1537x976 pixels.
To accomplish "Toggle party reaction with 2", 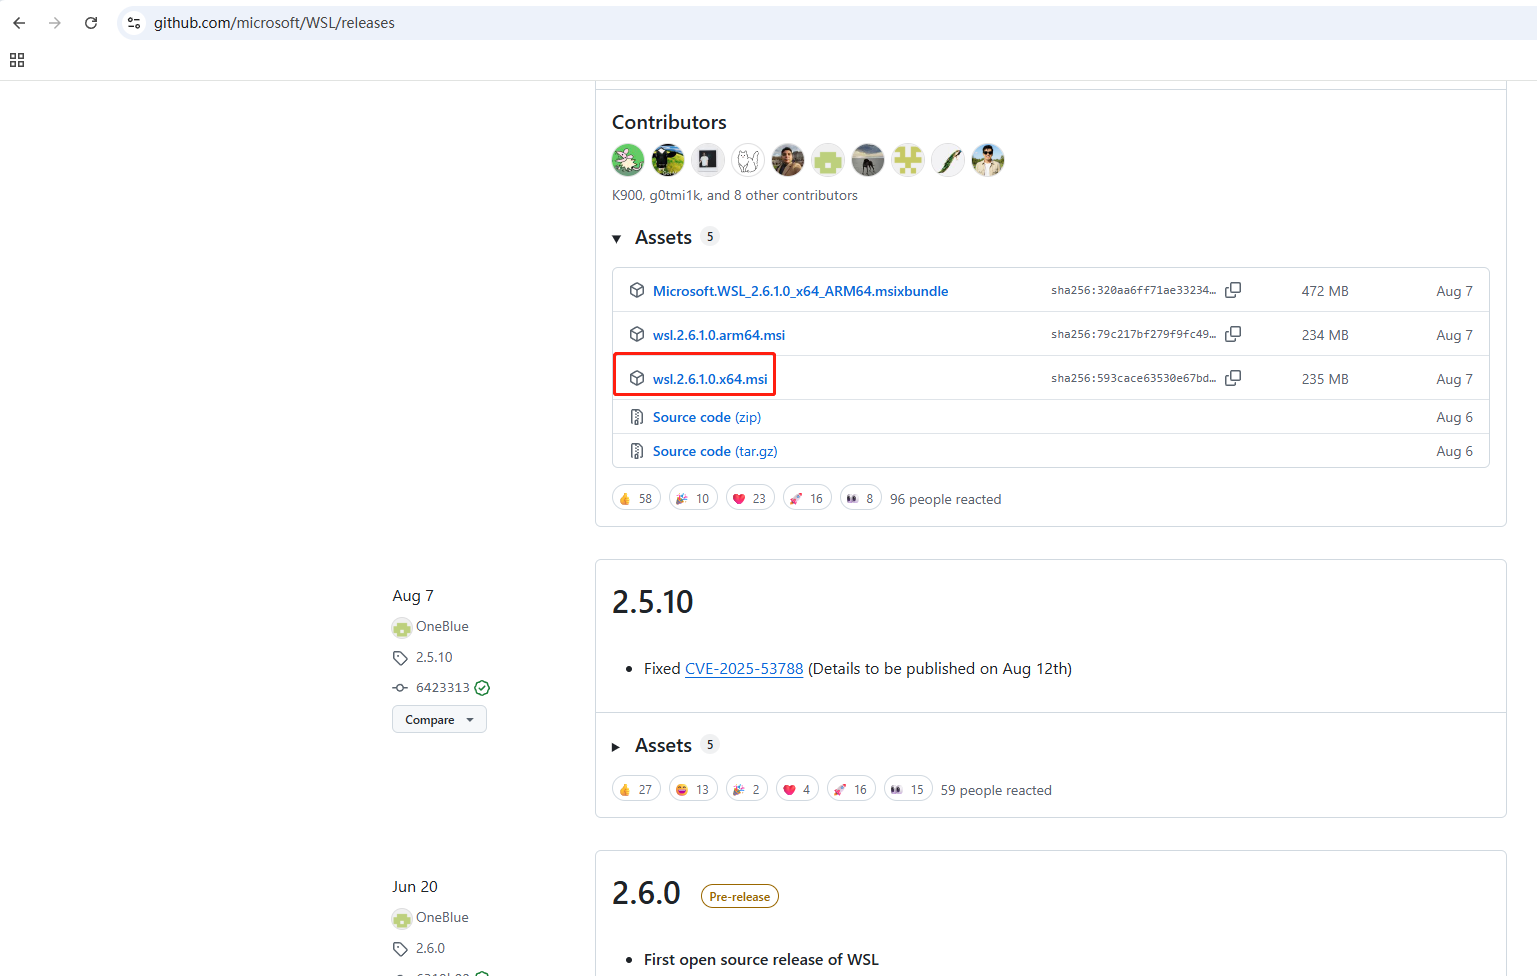I will (747, 789).
